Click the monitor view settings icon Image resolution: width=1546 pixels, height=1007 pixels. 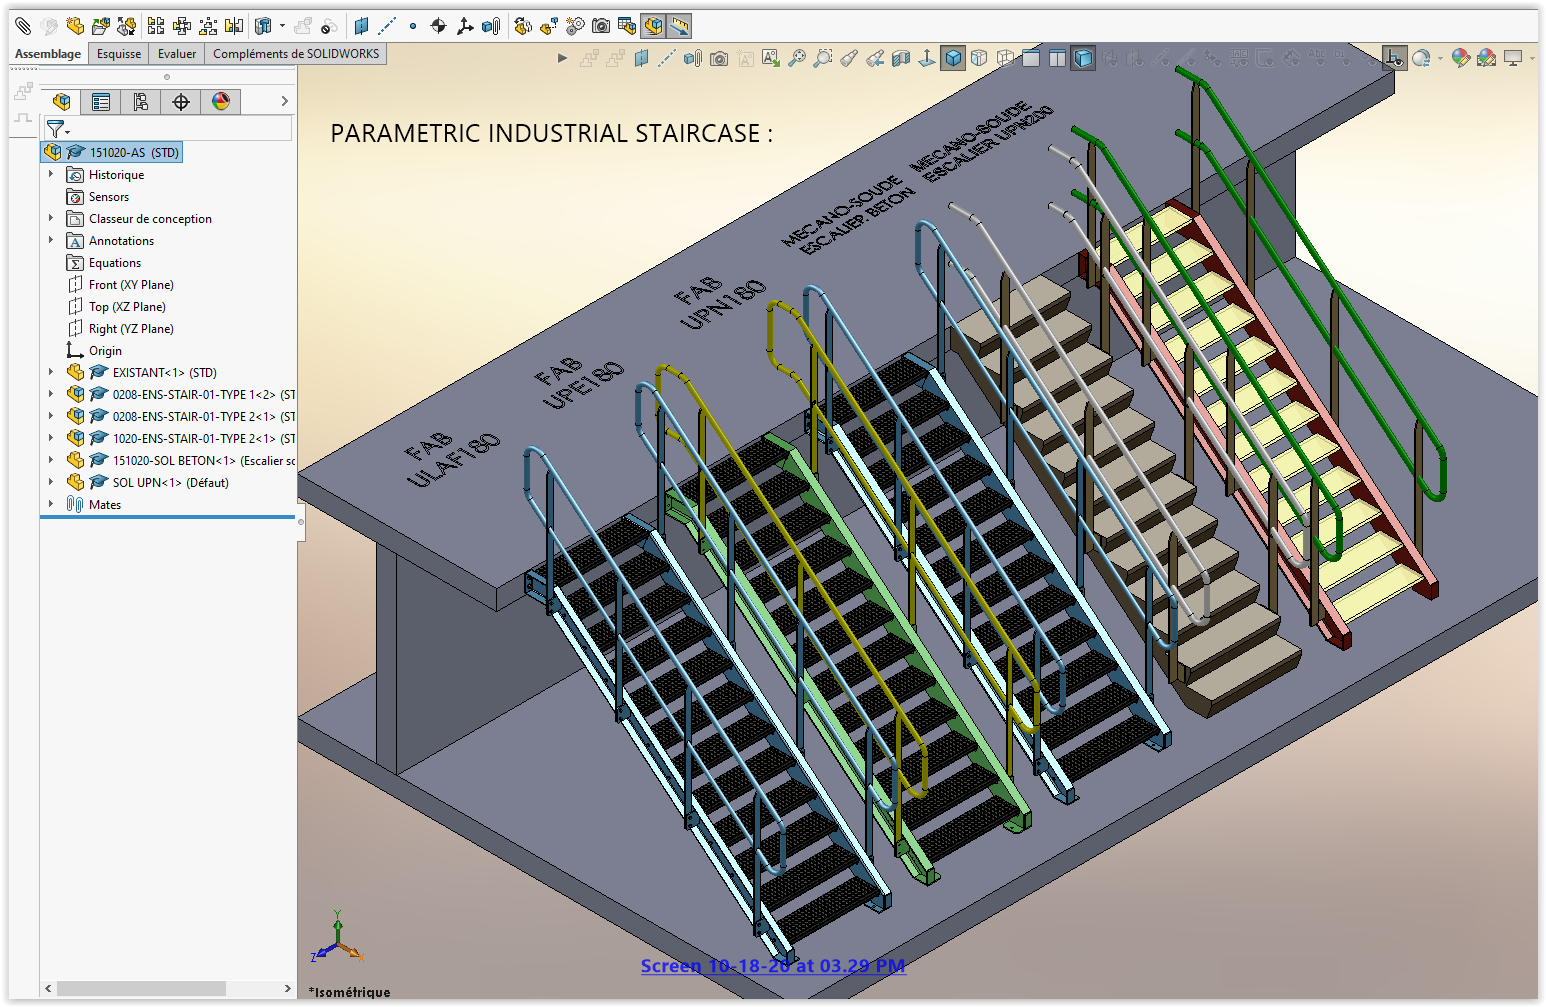(x=1513, y=58)
